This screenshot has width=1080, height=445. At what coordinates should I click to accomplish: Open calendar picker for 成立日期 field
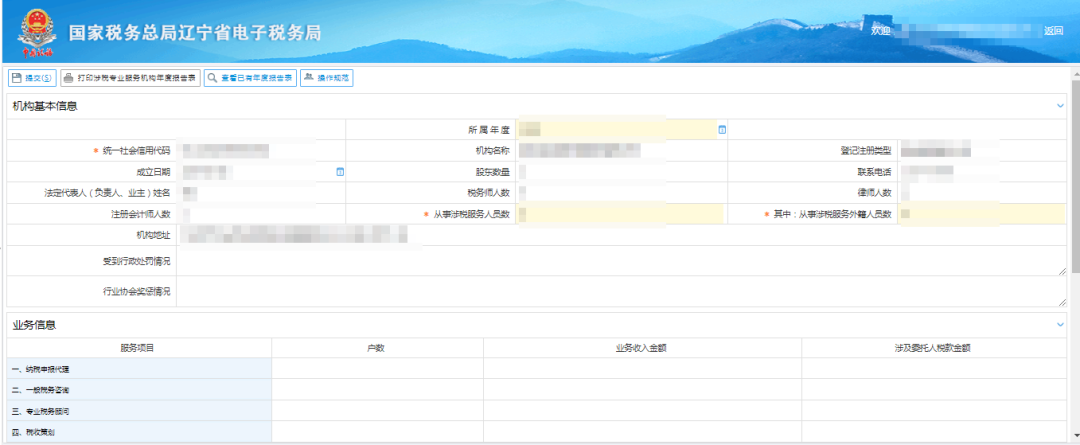tap(340, 172)
